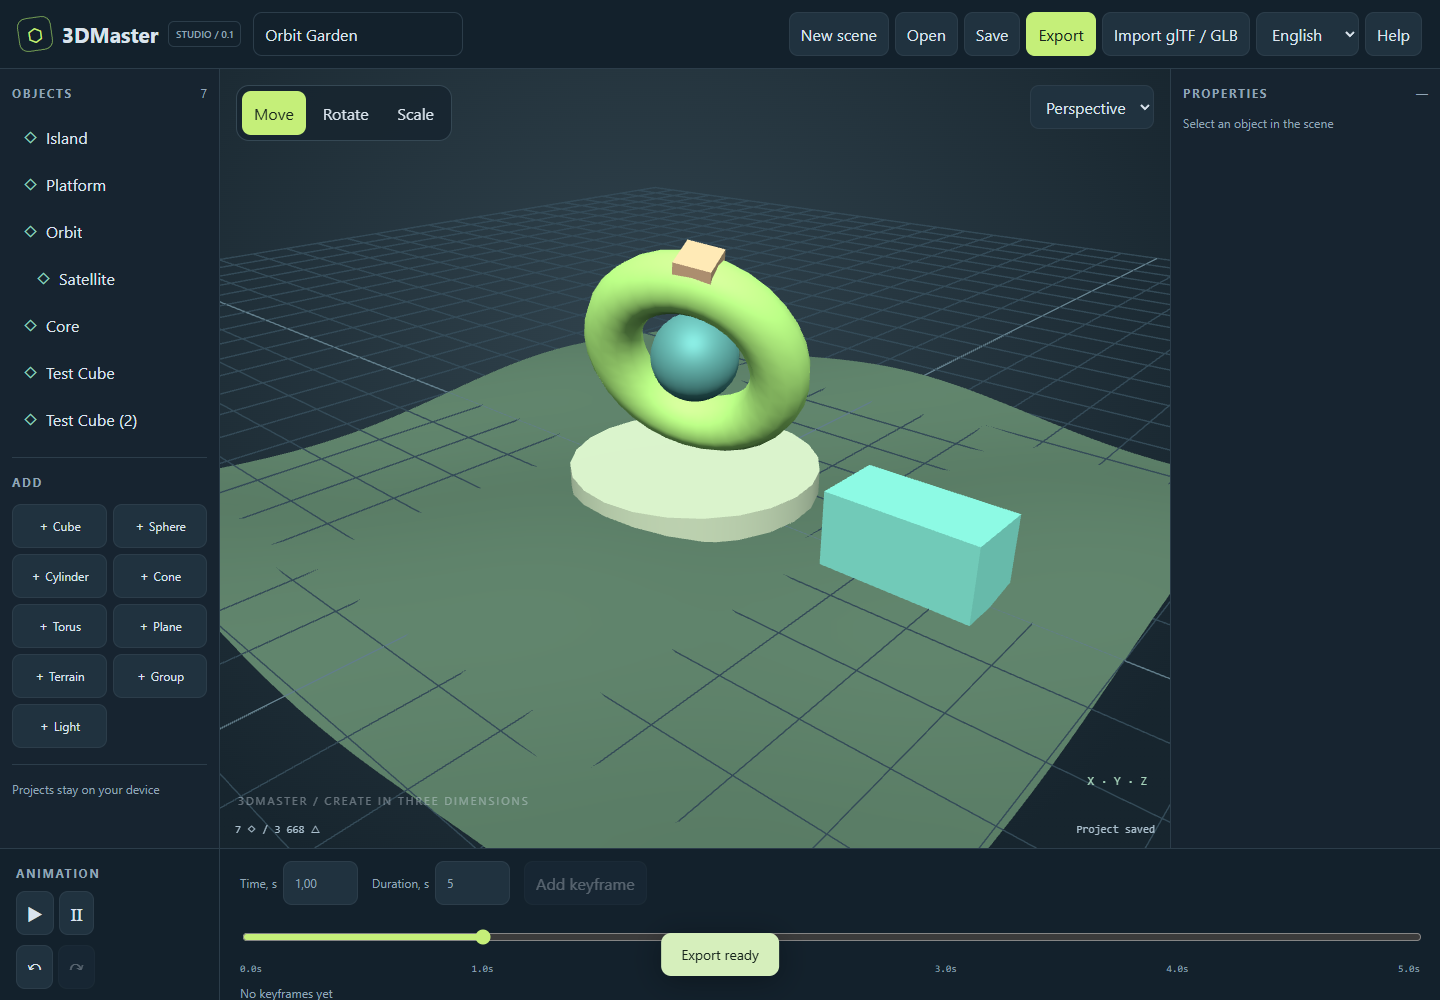Screen dimensions: 1440x1000
Task: Add a Cone to the scene
Action: tap(160, 576)
